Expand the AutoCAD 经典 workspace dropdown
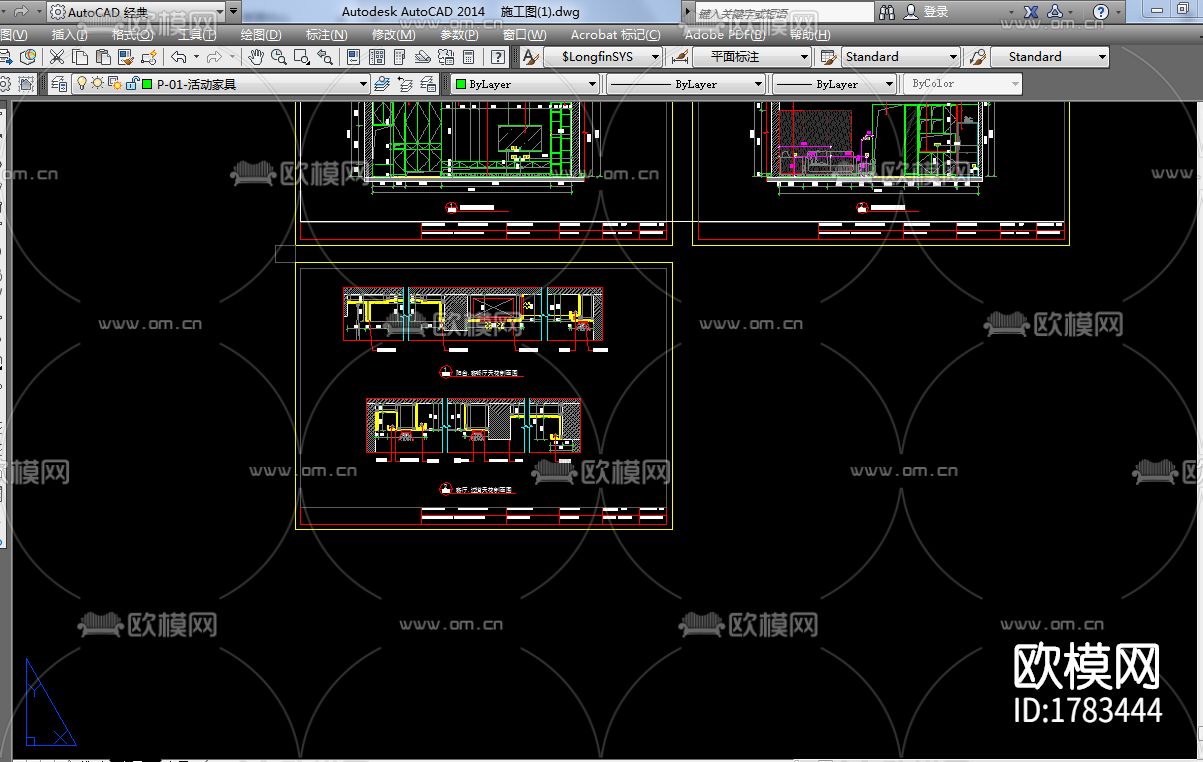The height and width of the screenshot is (762, 1203). pyautogui.click(x=218, y=12)
